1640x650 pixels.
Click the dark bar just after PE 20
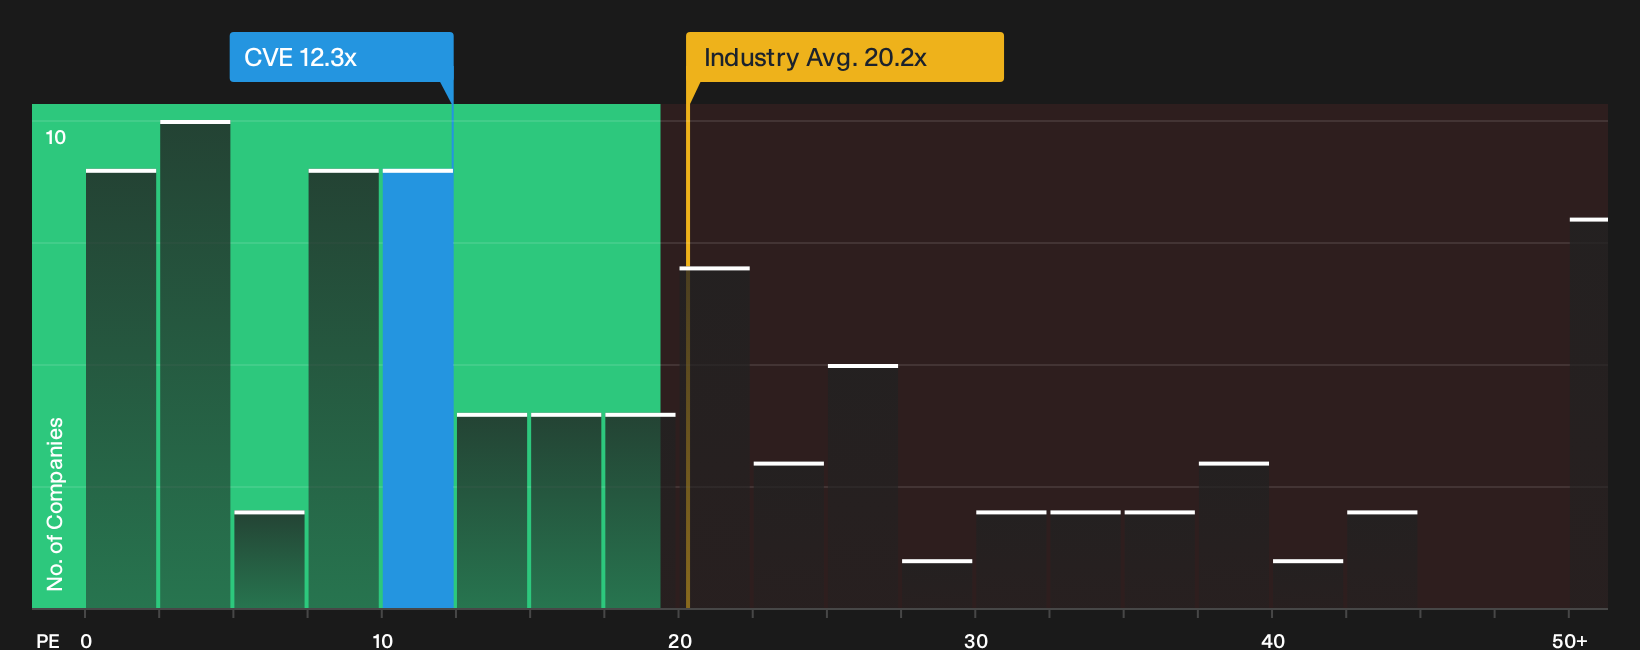point(714,438)
